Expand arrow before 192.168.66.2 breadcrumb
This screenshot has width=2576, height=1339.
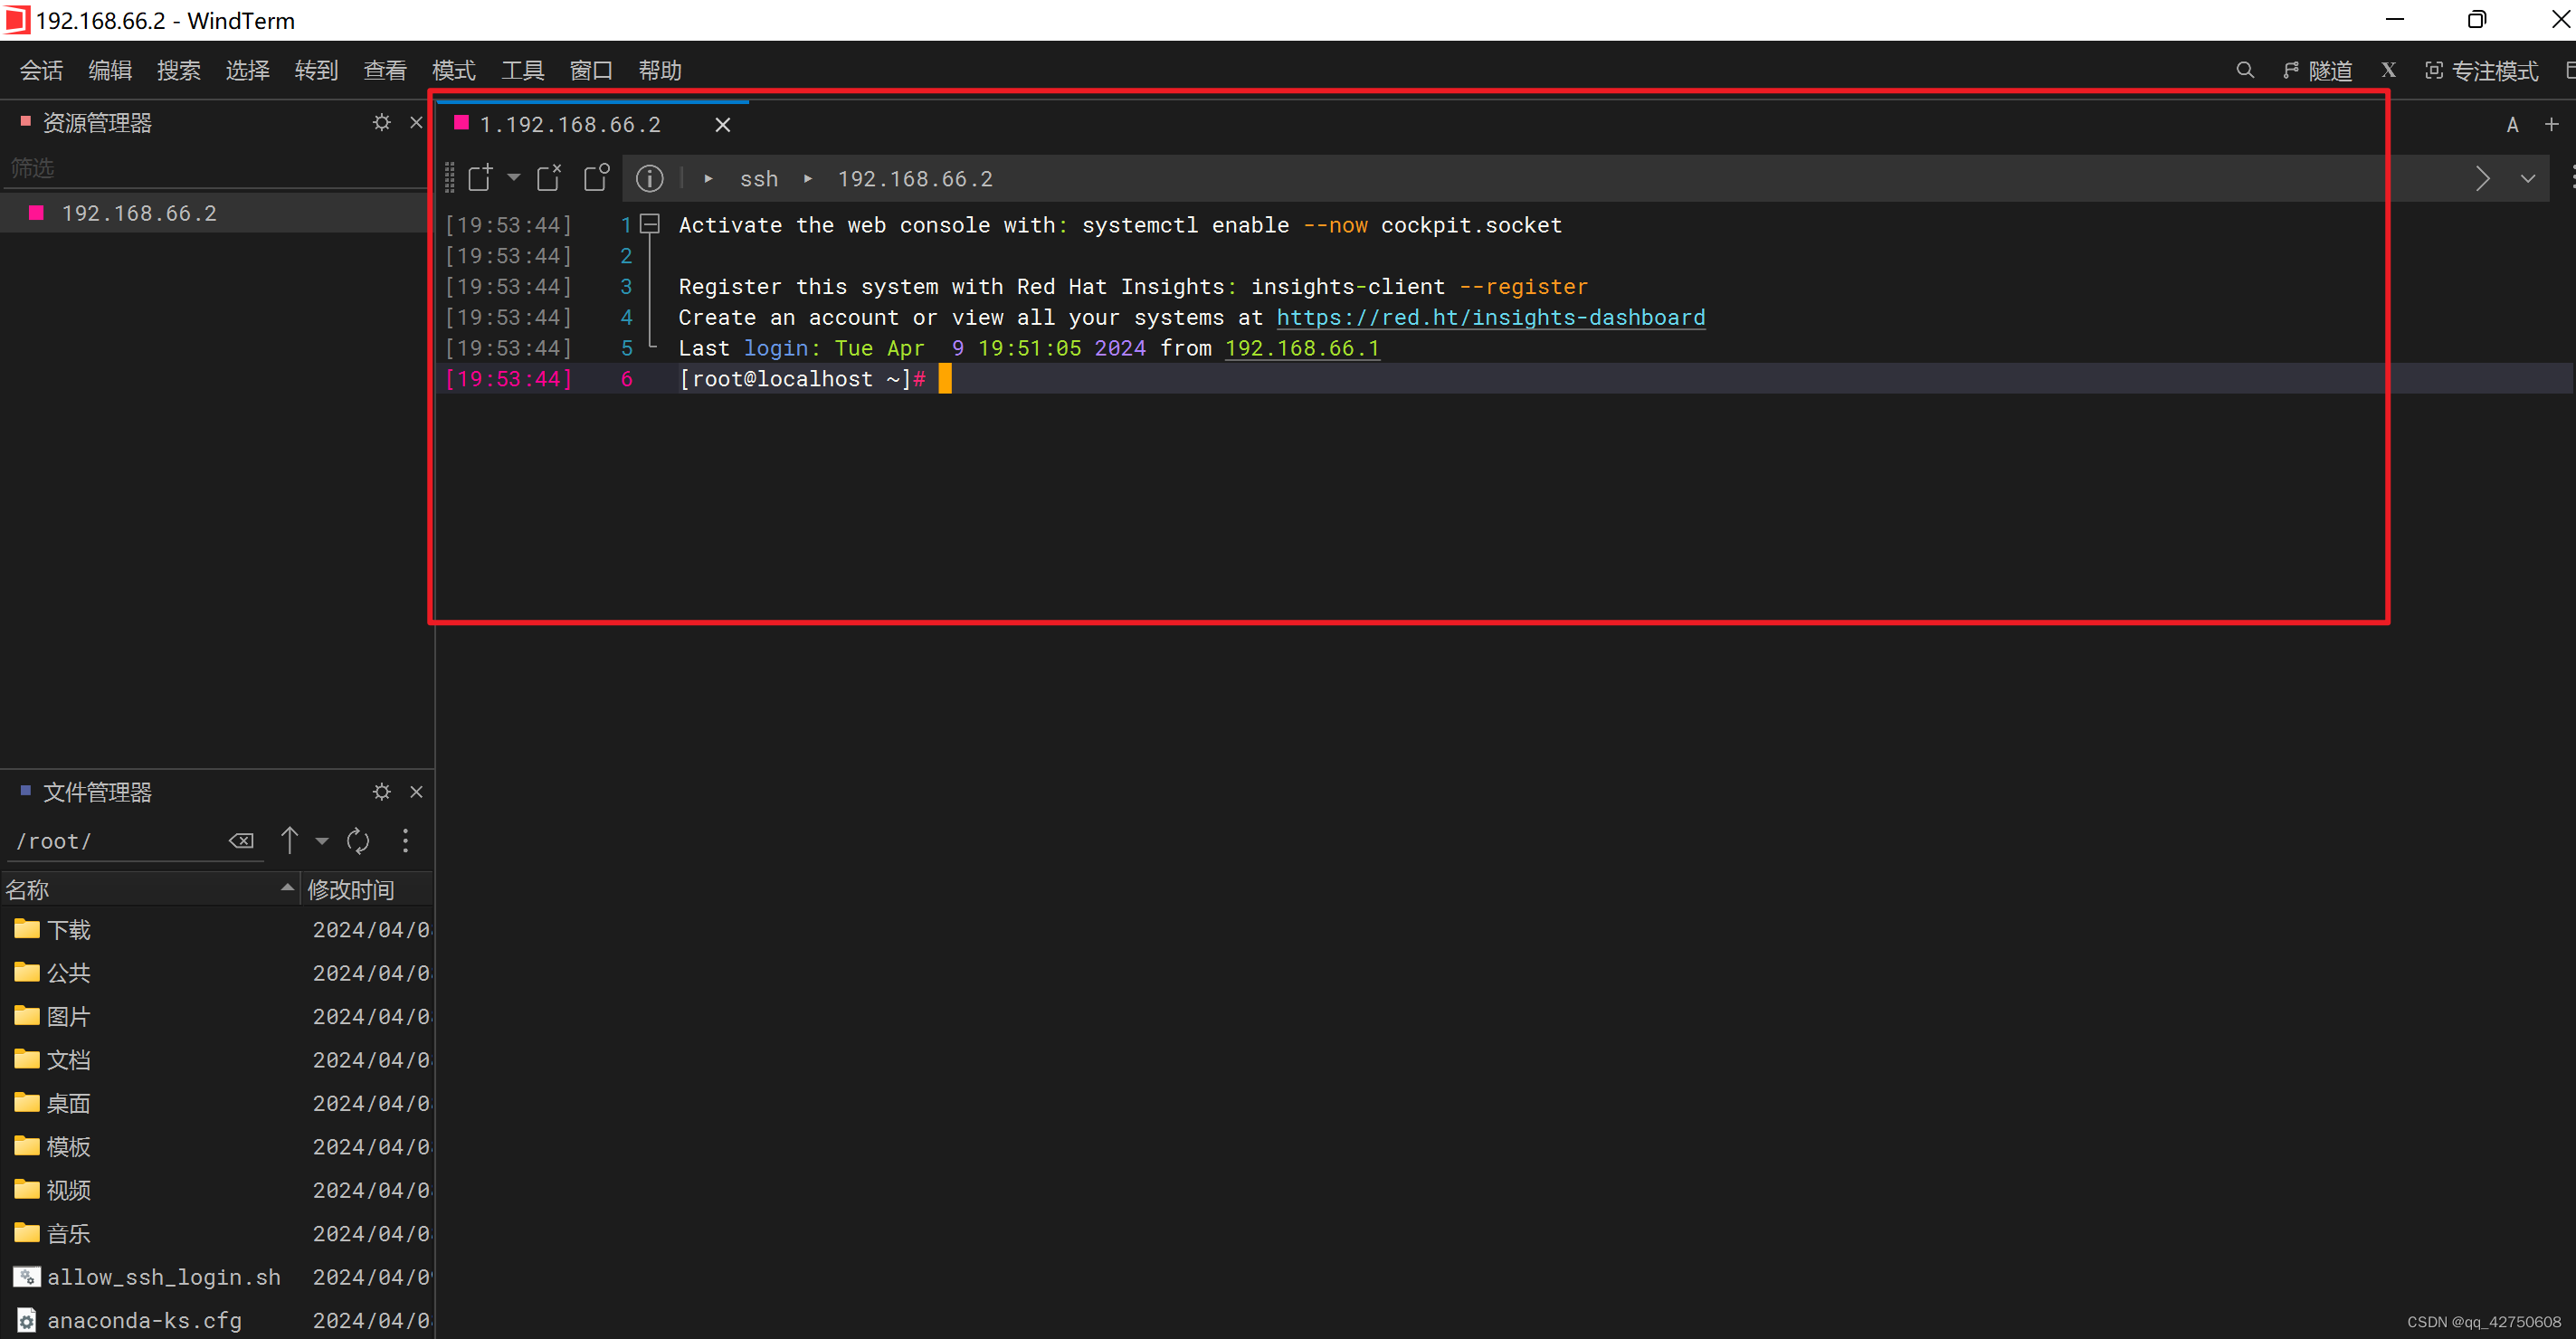(807, 178)
